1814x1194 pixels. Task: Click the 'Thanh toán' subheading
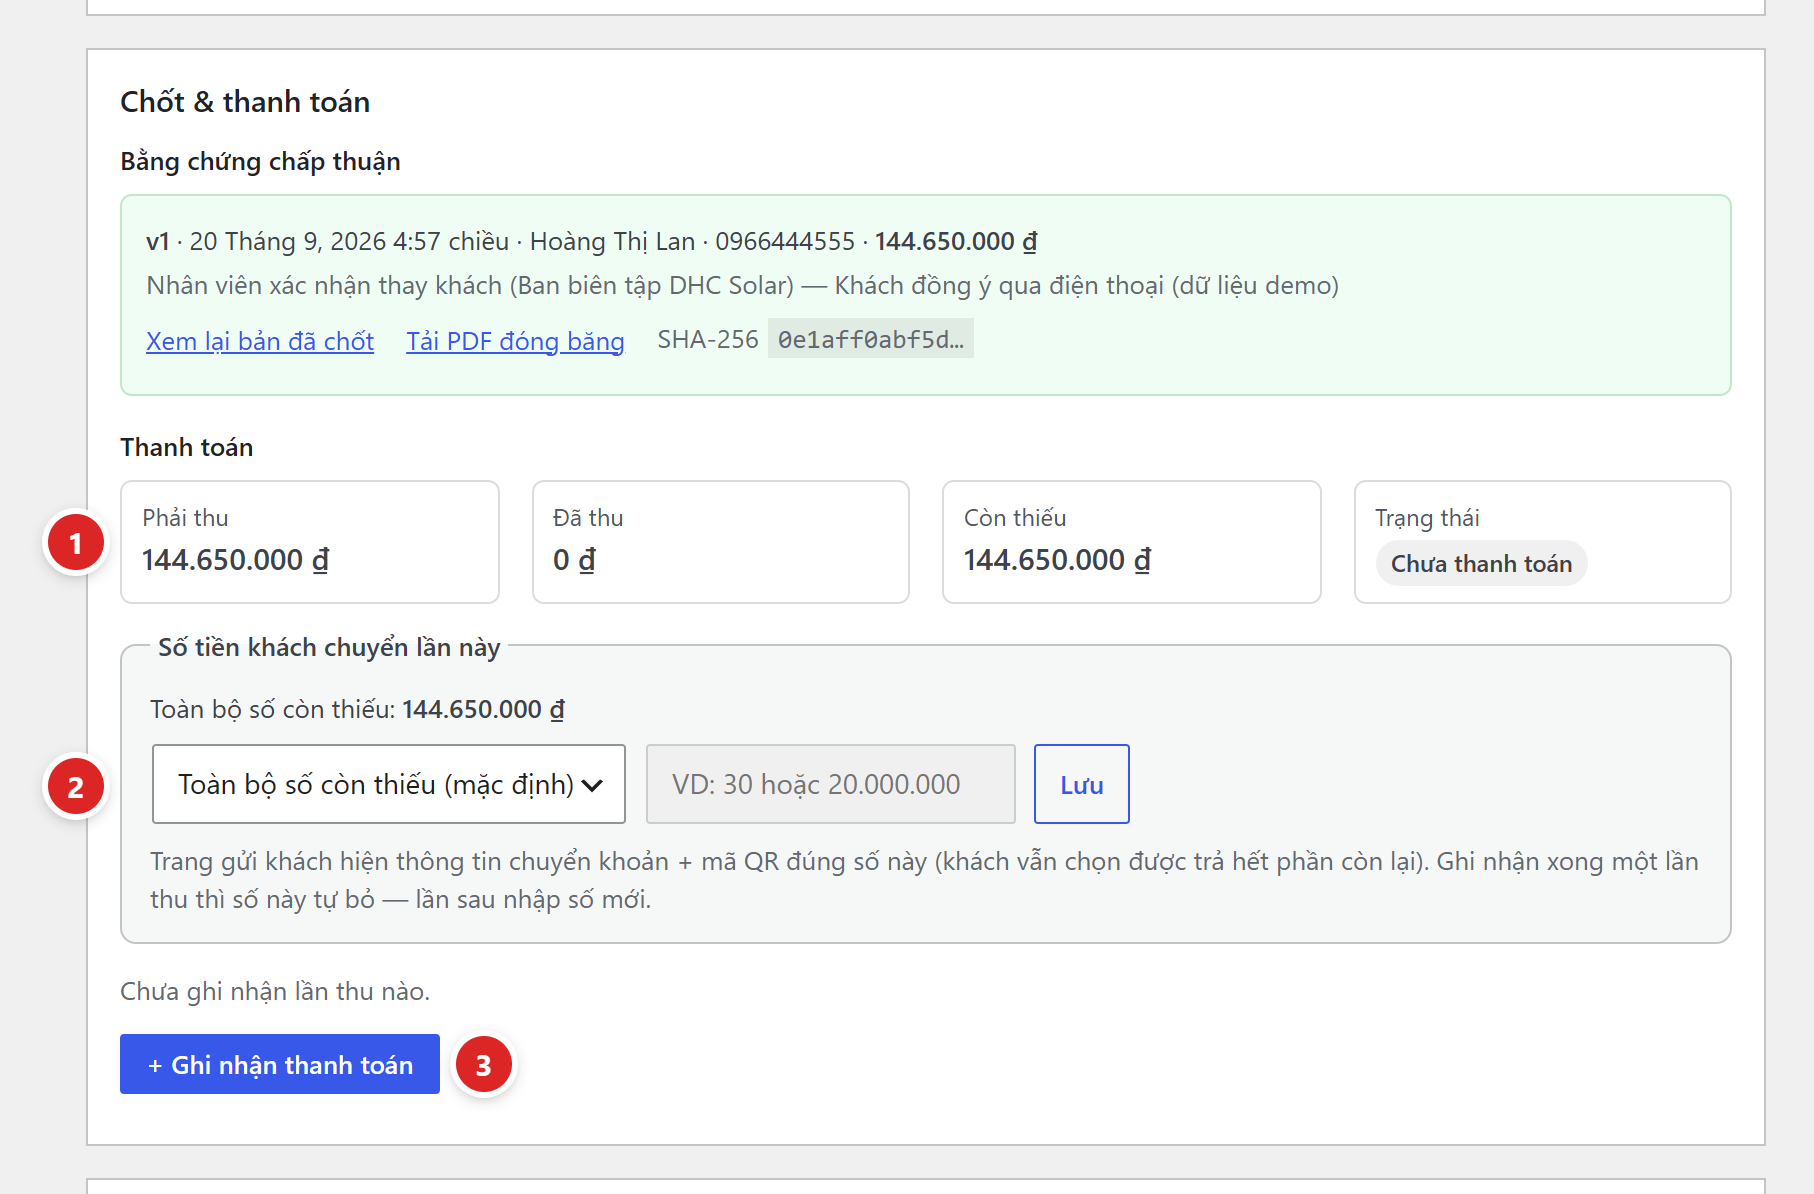coord(186,447)
